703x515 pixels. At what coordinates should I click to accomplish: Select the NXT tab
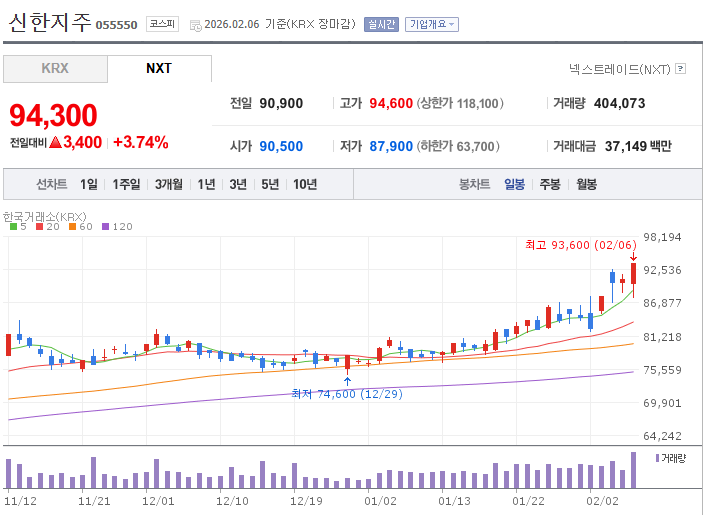coord(159,69)
